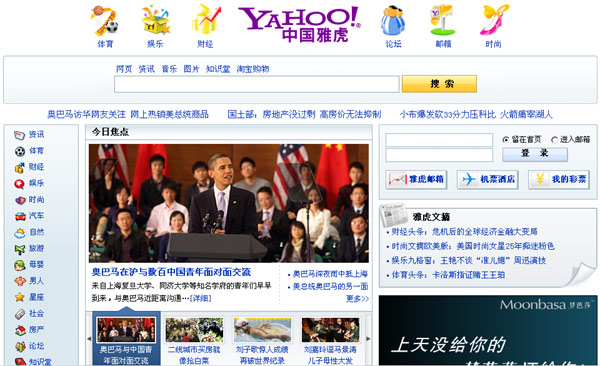Select the 进入邮箱 radio button

554,140
